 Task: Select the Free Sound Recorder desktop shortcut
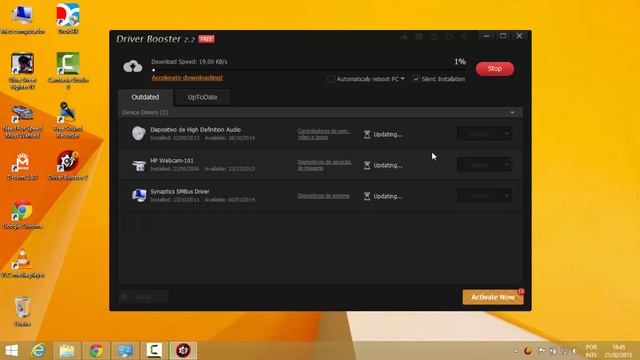[68, 120]
